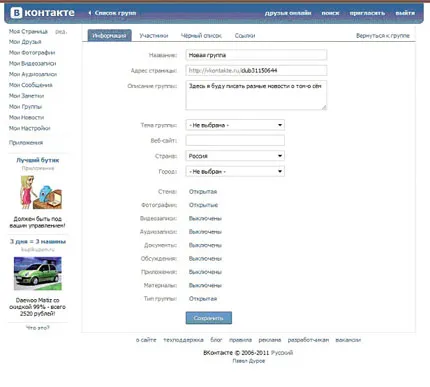Go back to the group list link
The height and width of the screenshot is (387, 430).
point(112,13)
